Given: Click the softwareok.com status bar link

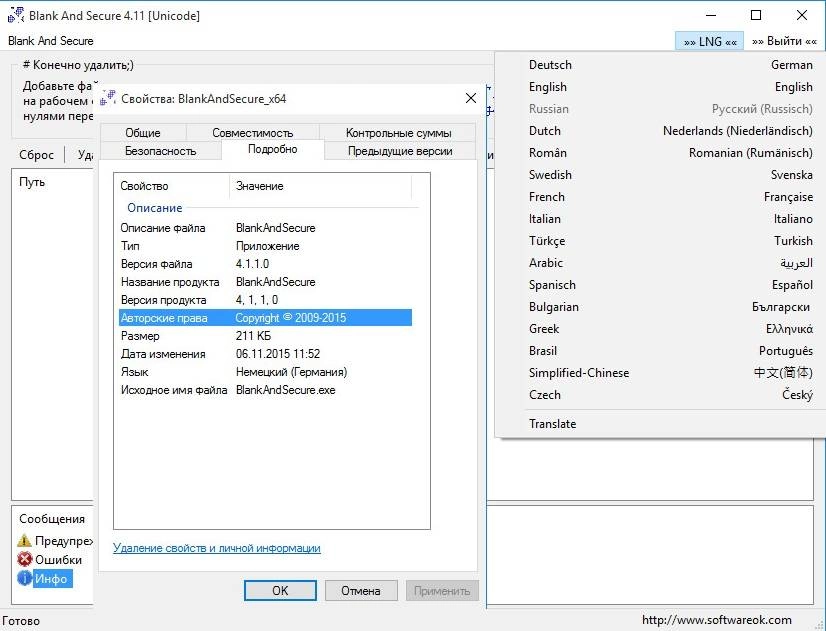Looking at the screenshot, I should (716, 619).
